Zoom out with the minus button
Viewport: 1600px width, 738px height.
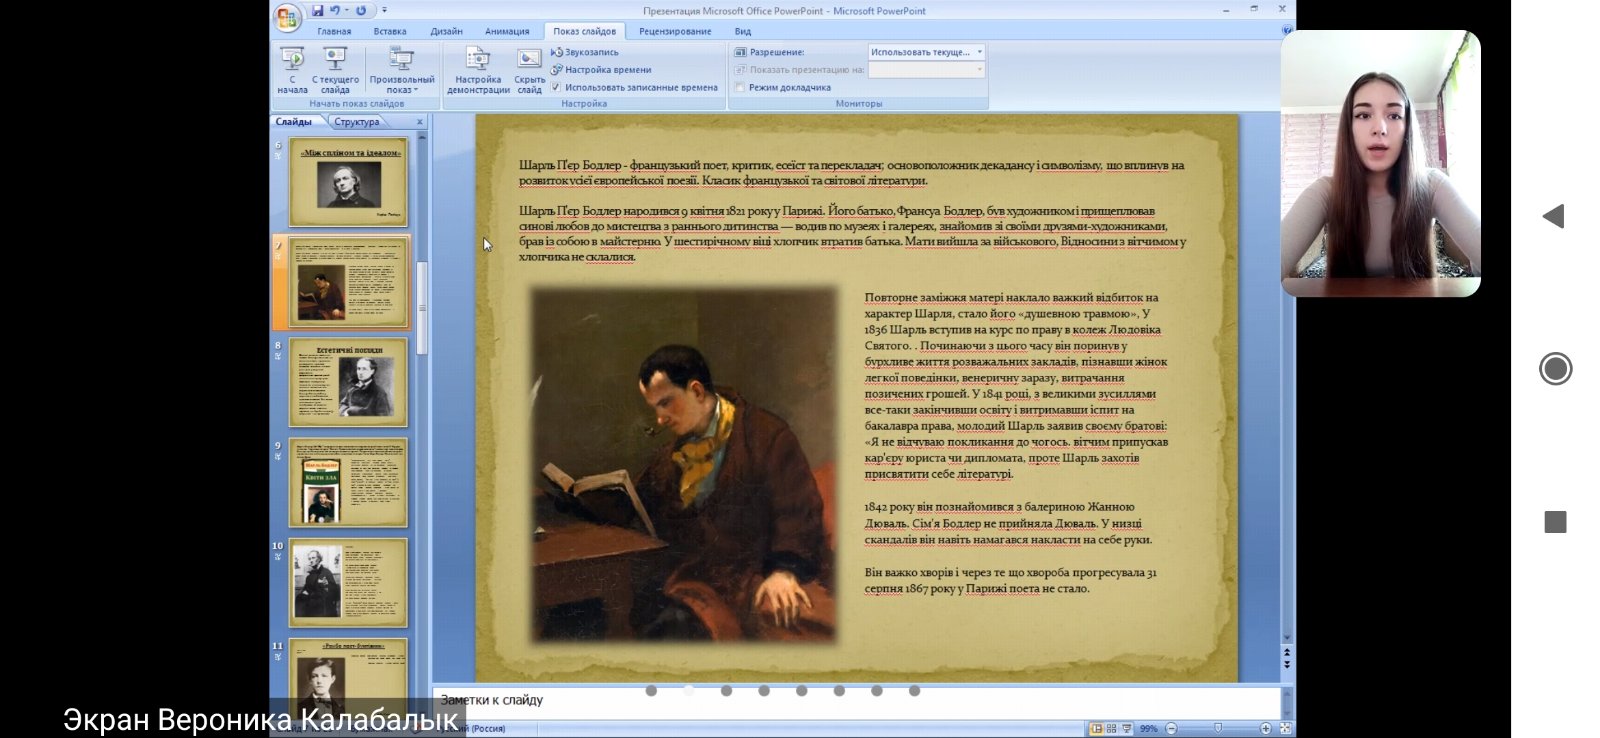pos(1171,728)
